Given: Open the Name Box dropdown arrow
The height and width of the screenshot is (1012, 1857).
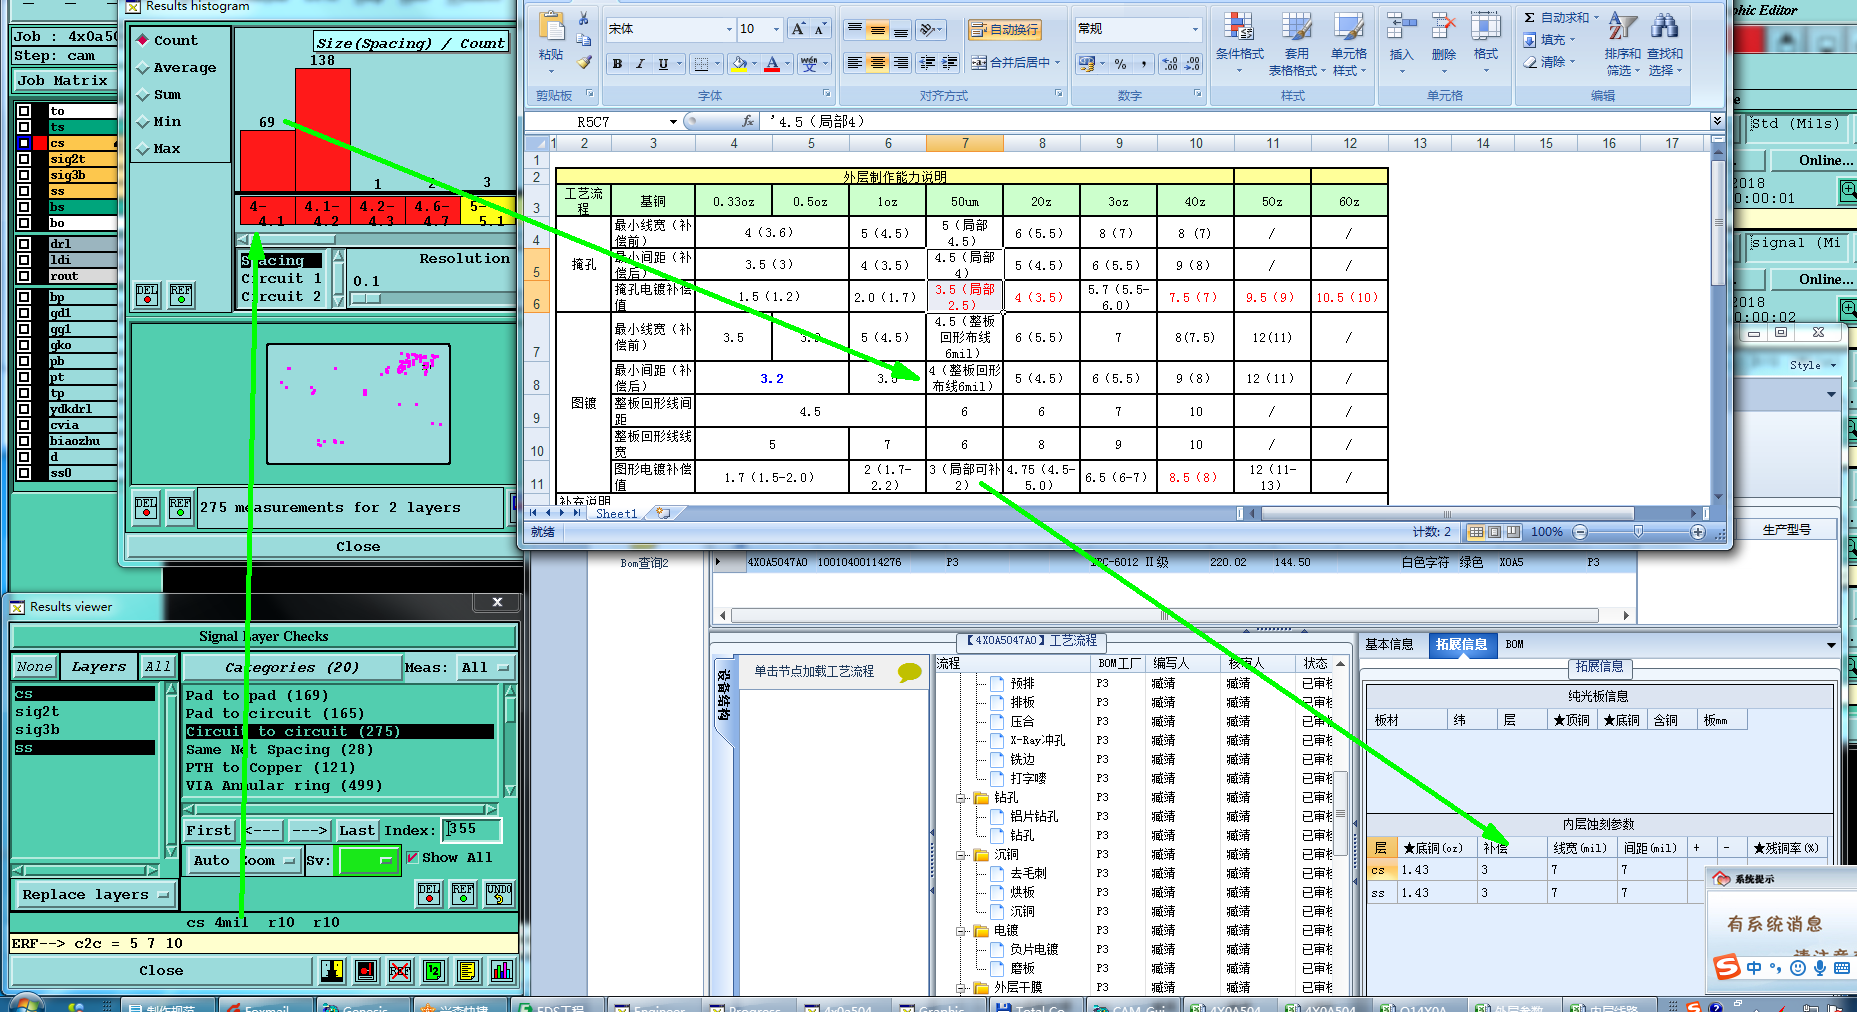Looking at the screenshot, I should point(673,122).
